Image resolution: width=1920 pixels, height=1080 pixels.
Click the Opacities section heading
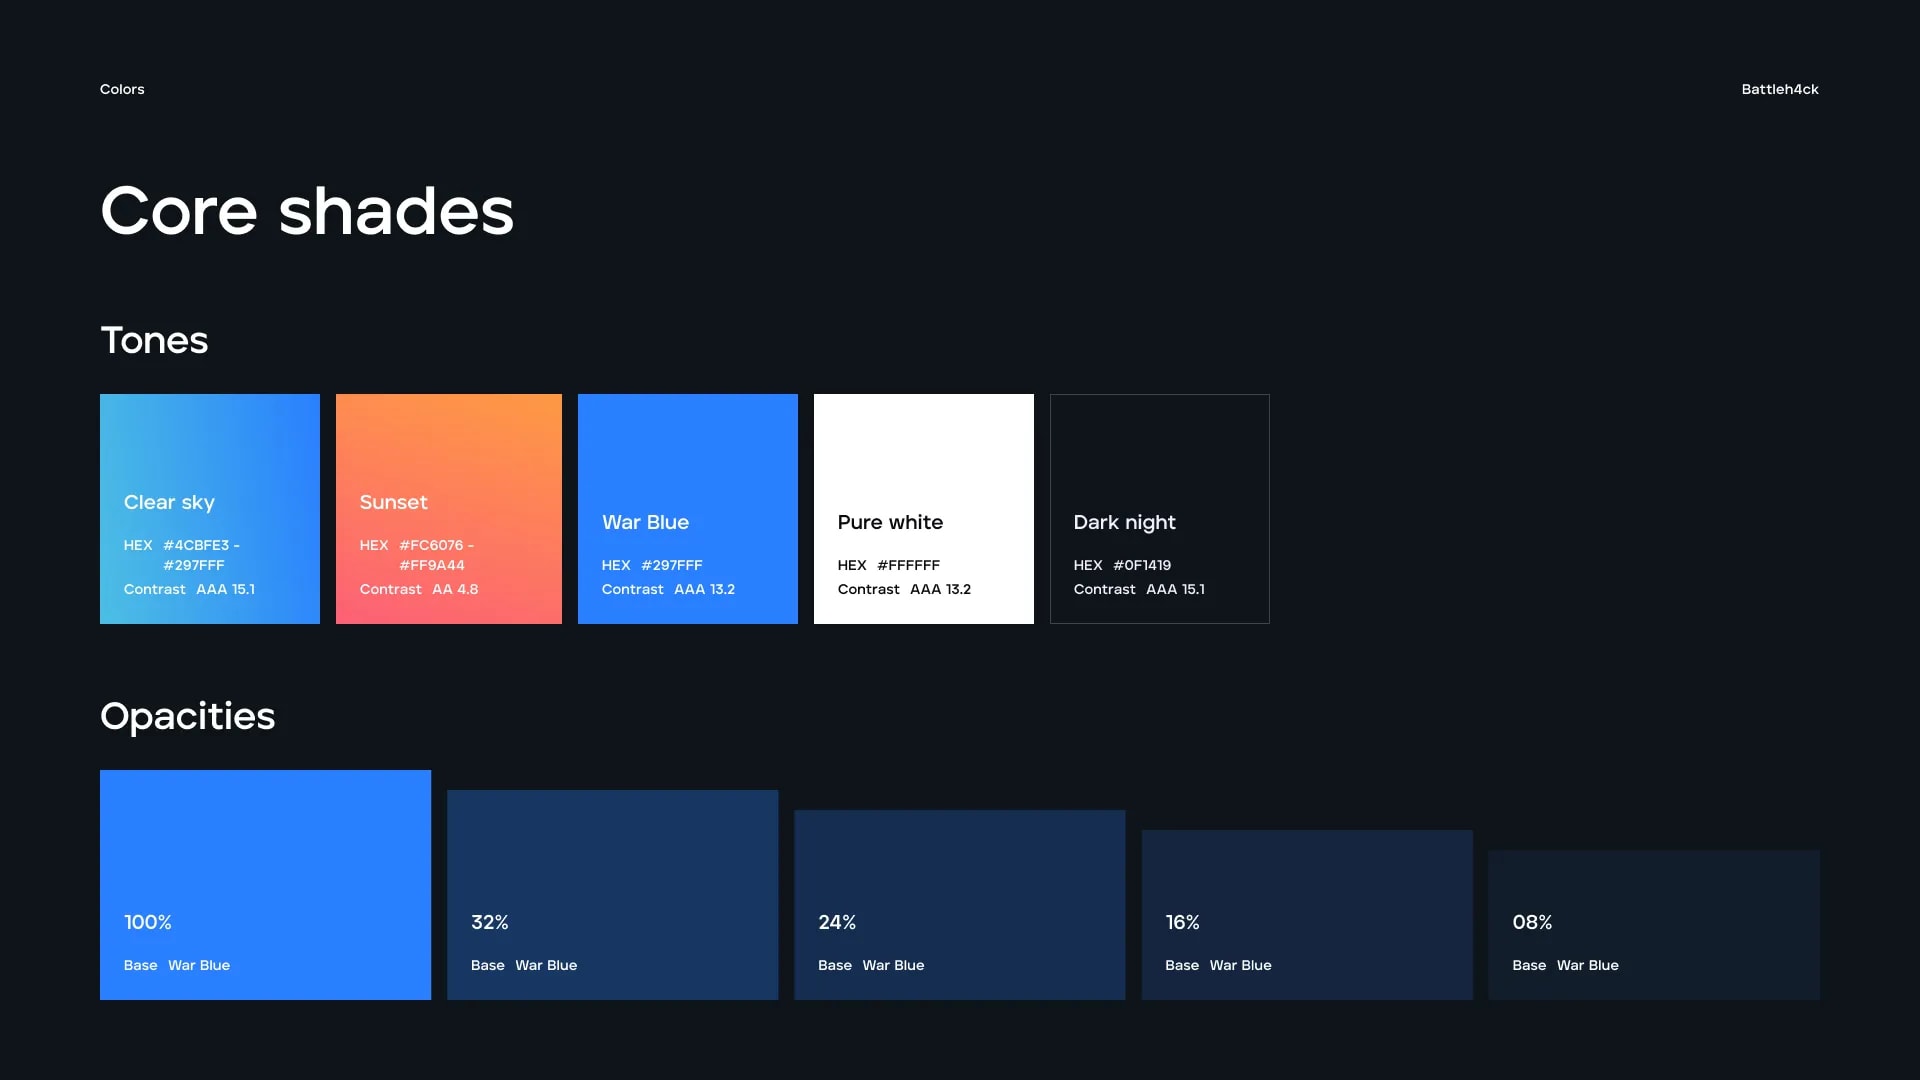pyautogui.click(x=187, y=716)
